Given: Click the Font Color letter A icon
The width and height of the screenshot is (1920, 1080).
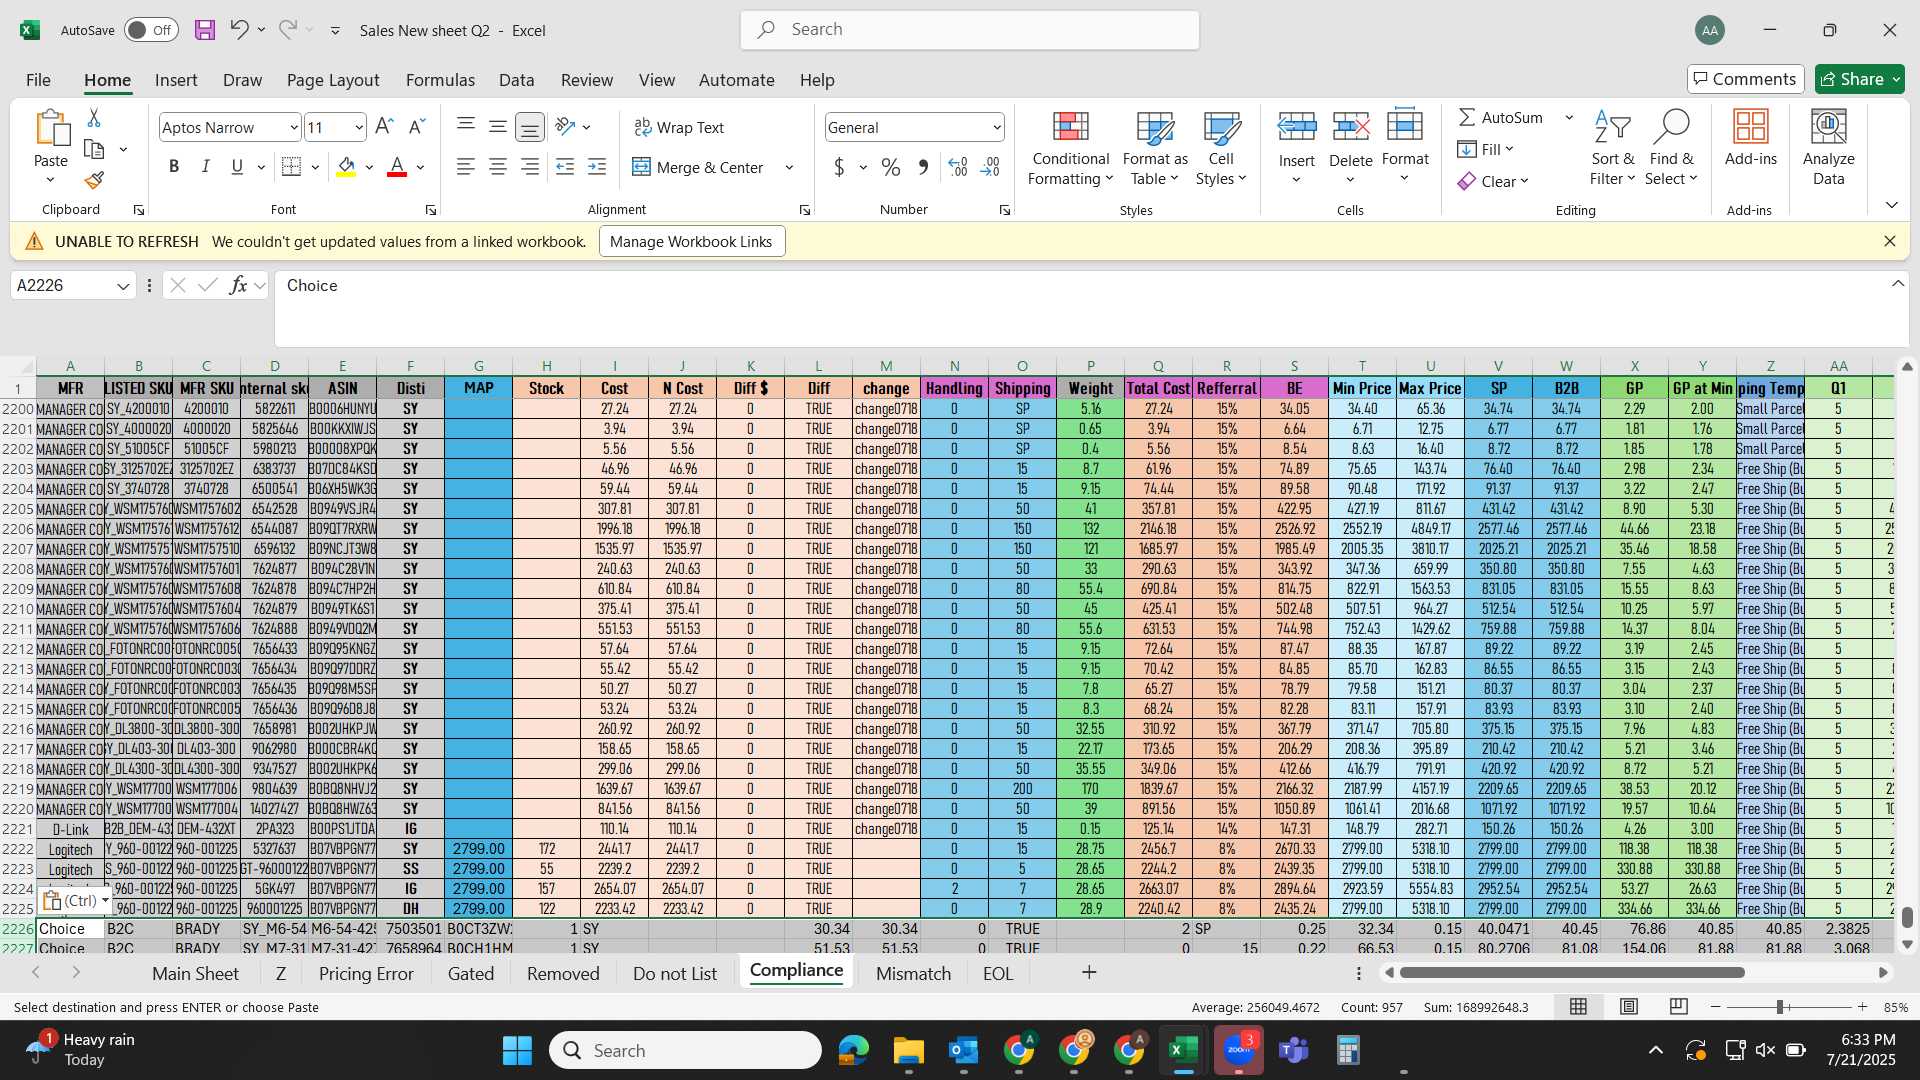Looking at the screenshot, I should tap(397, 167).
